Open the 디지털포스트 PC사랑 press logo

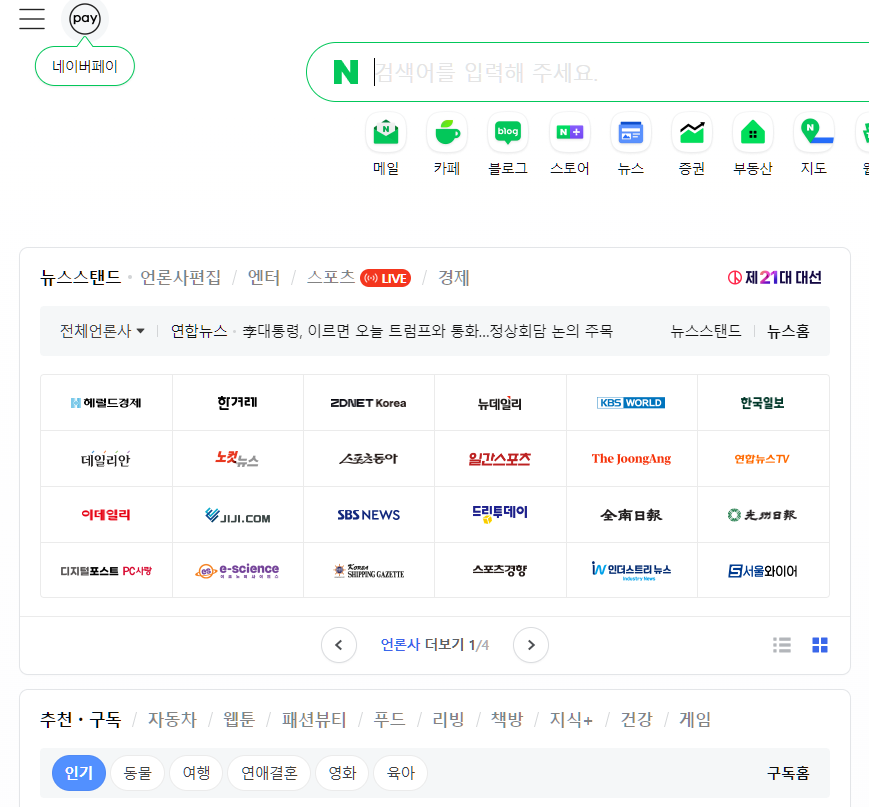[106, 570]
